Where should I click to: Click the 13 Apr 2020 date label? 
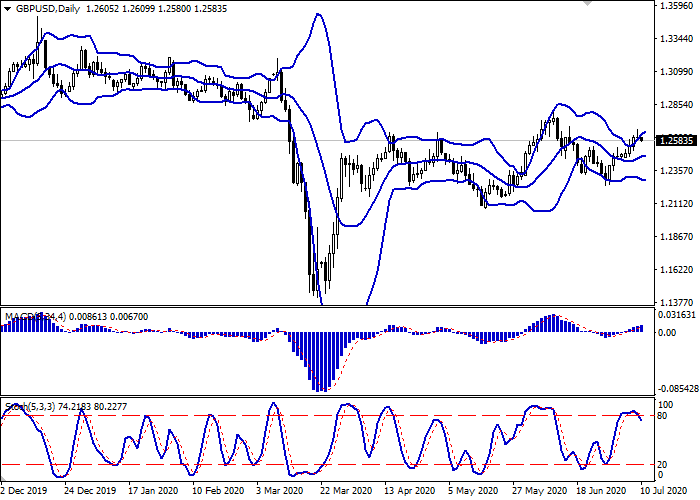pos(411,492)
